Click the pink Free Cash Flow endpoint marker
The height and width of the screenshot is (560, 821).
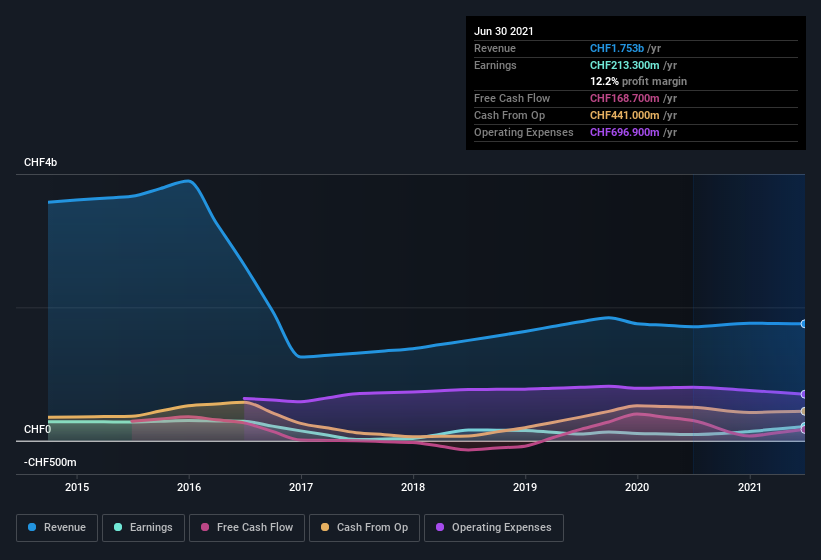click(x=804, y=430)
